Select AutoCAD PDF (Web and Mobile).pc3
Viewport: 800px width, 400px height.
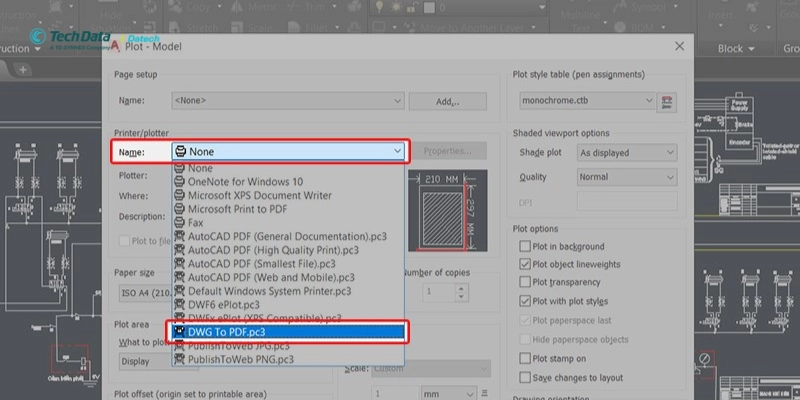click(288, 278)
